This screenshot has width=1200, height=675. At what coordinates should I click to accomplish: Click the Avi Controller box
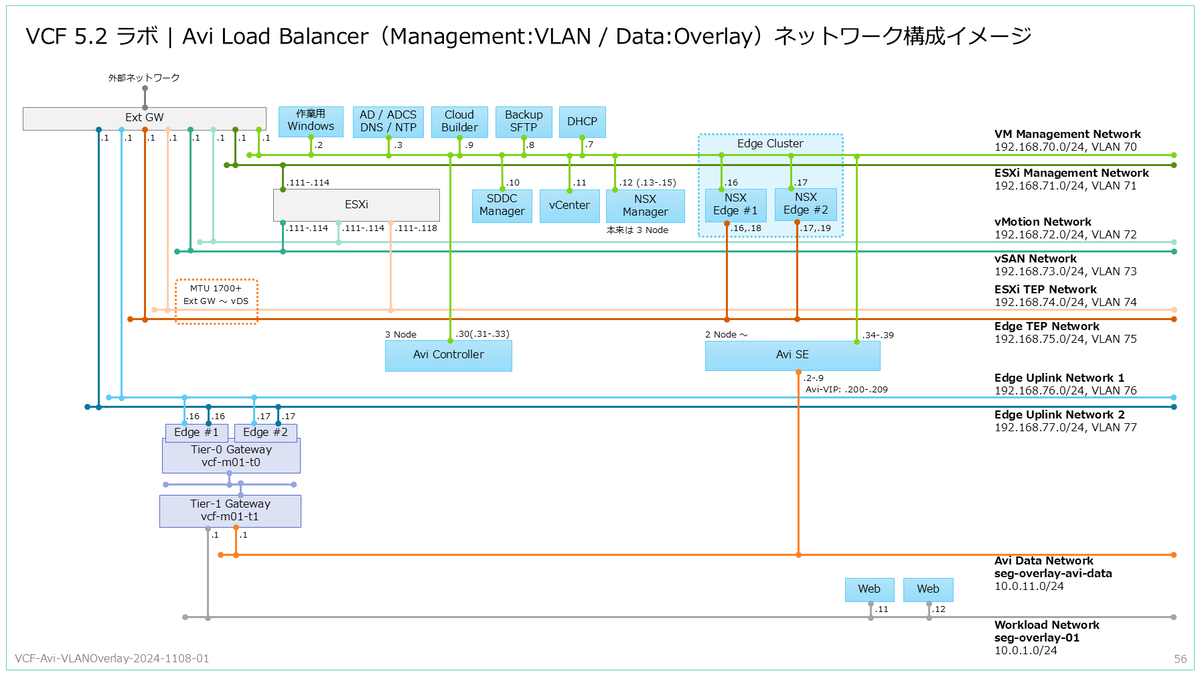[x=448, y=355]
